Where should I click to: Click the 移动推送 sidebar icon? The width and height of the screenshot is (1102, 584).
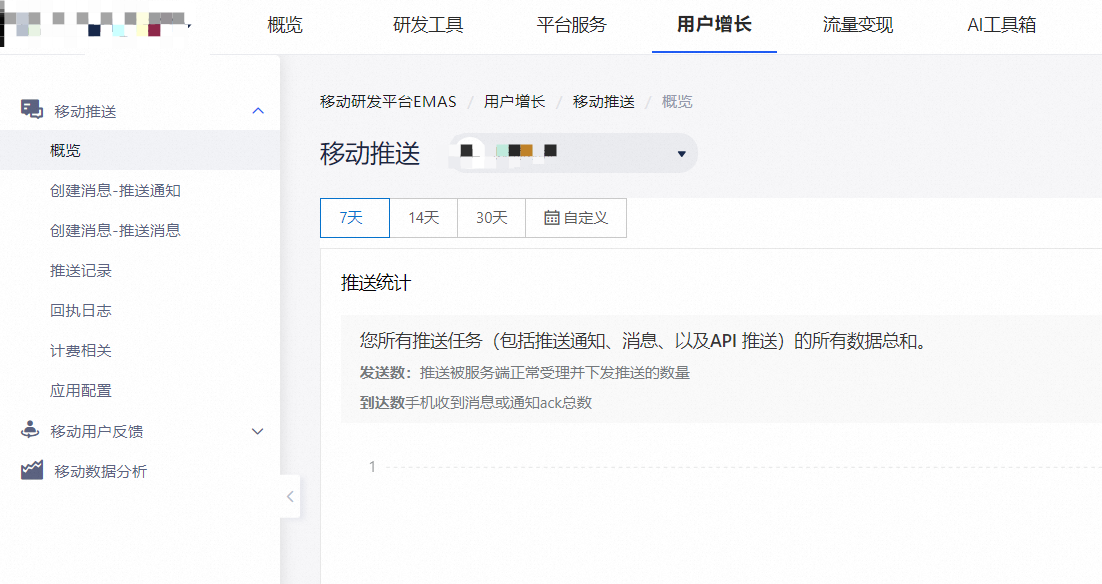point(32,110)
